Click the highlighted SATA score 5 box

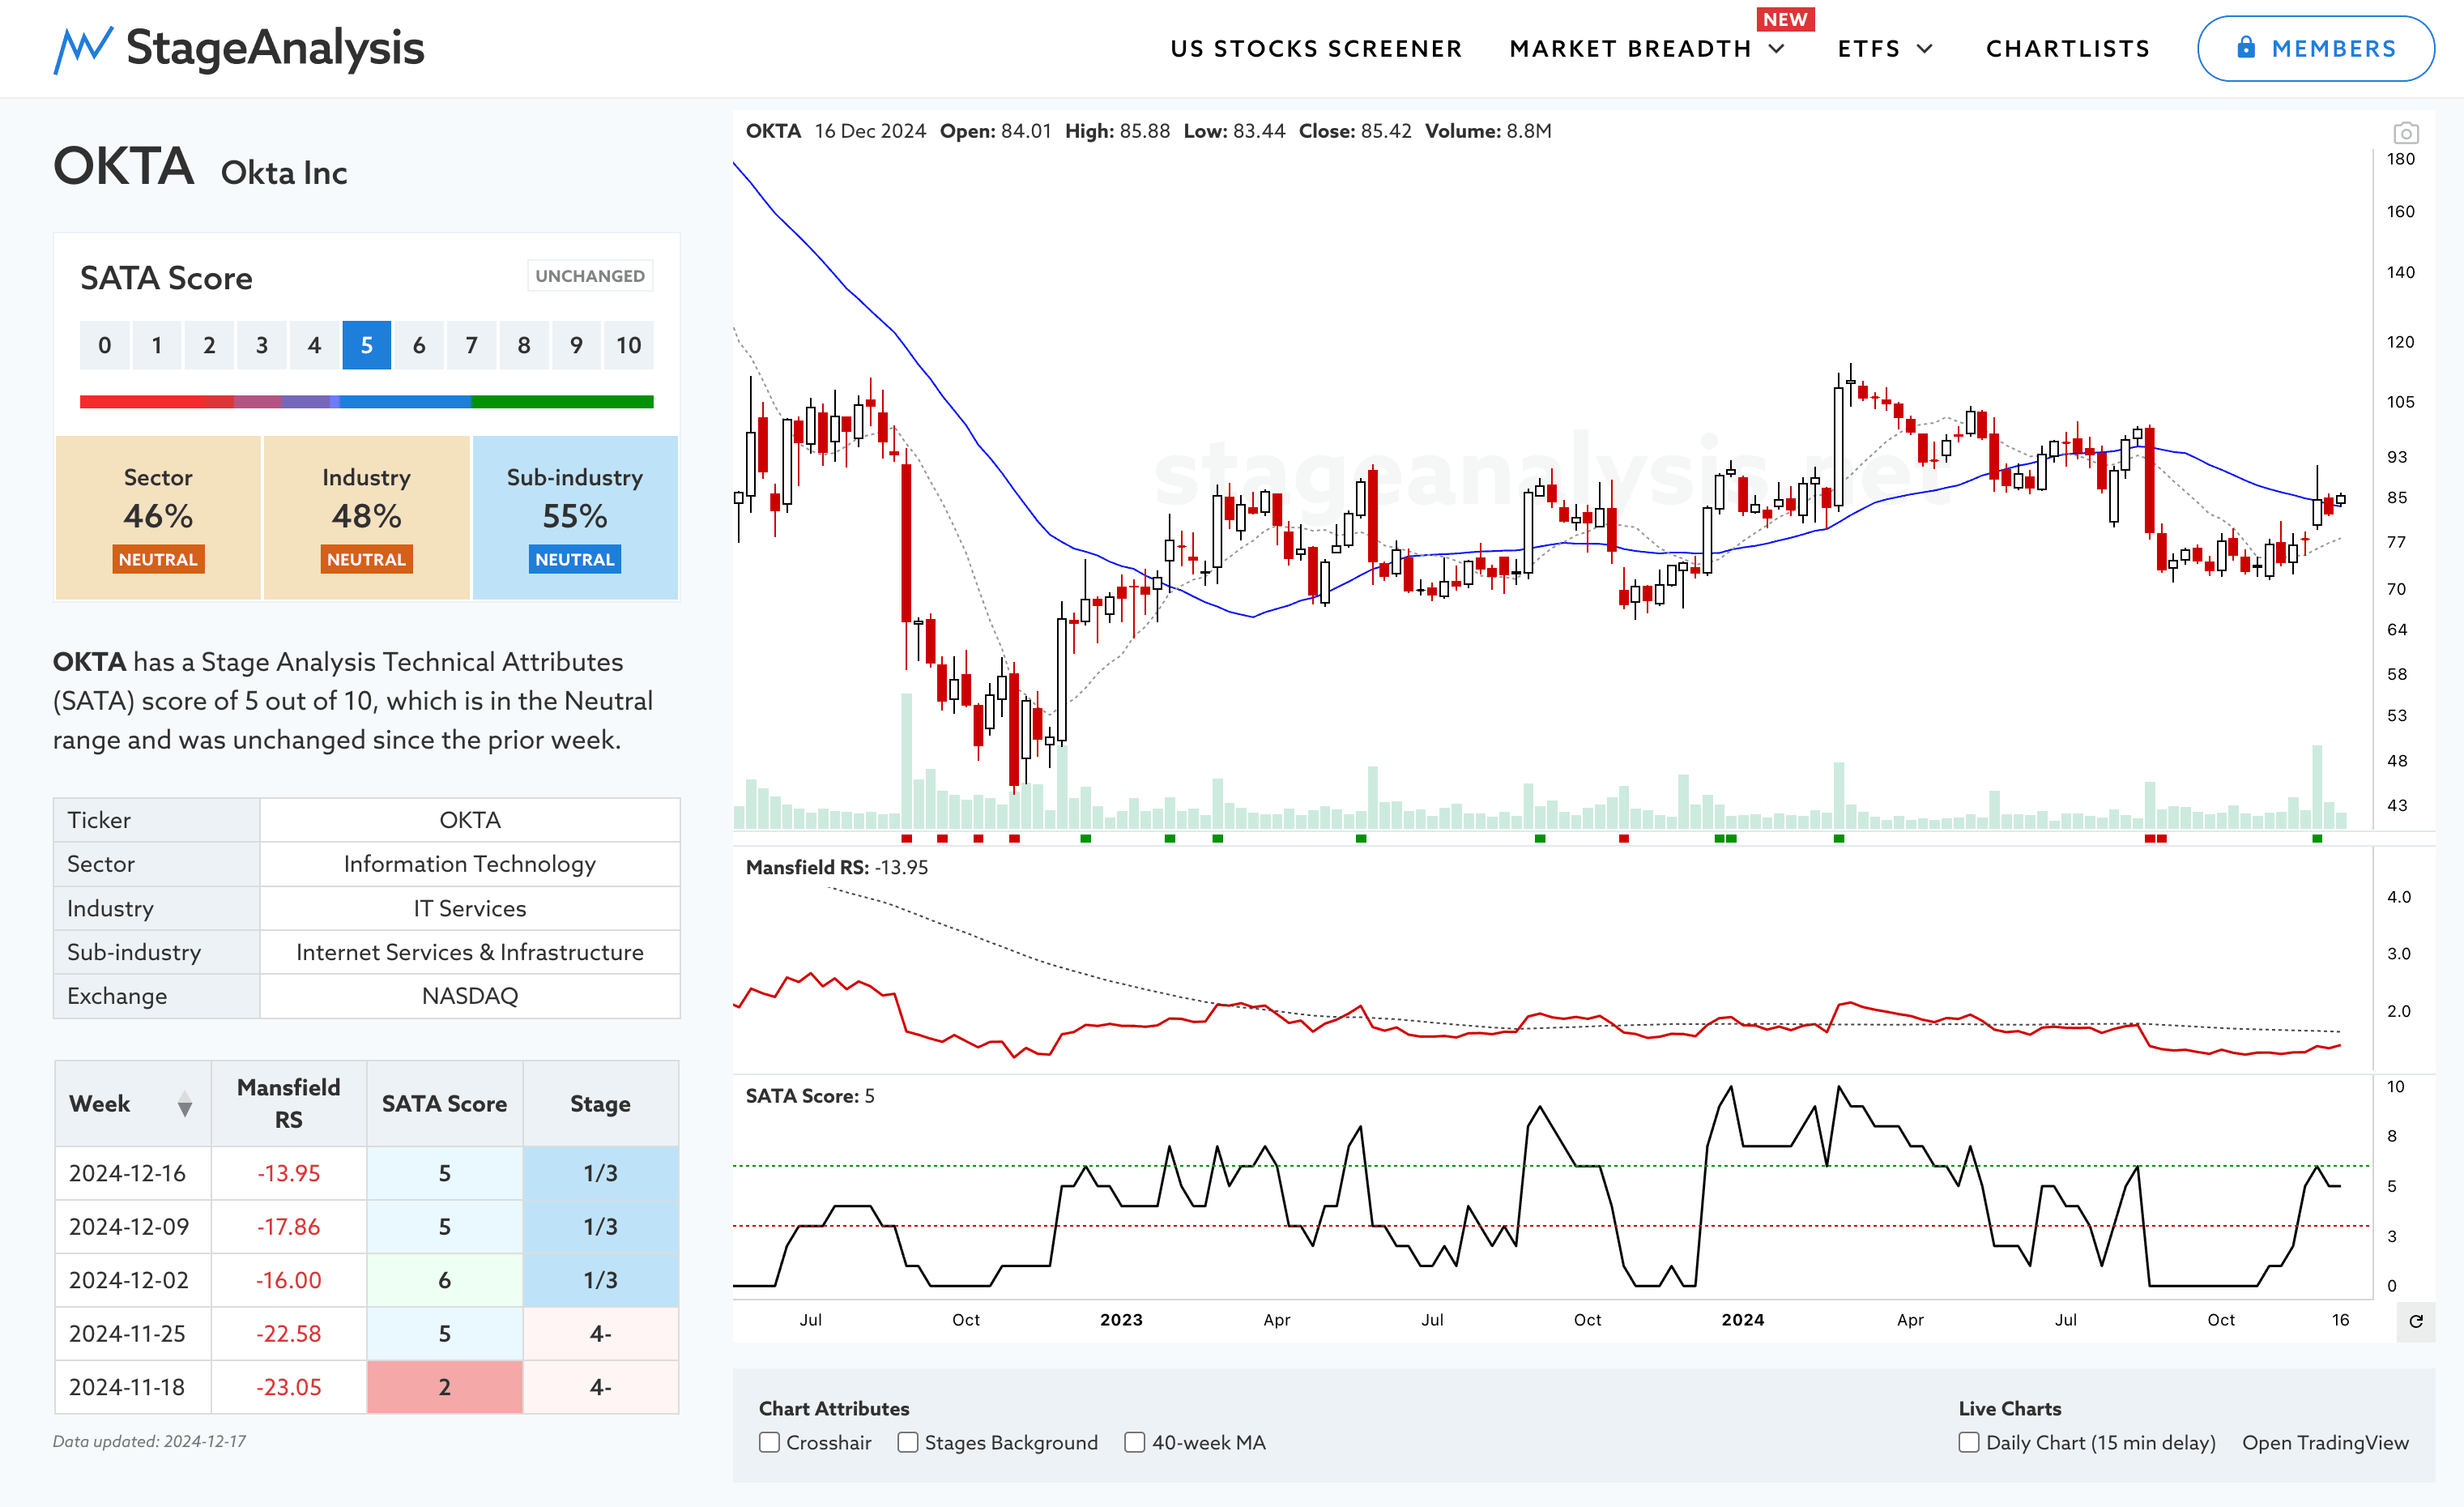(x=366, y=345)
